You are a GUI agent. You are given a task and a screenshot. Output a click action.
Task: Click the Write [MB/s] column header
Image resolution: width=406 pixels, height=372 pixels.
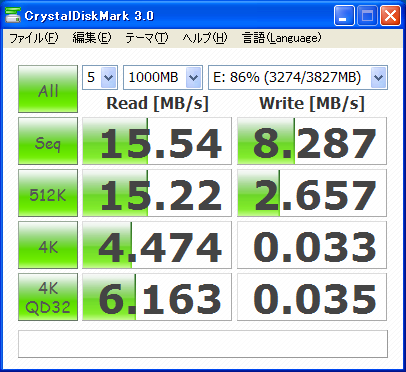click(312, 103)
